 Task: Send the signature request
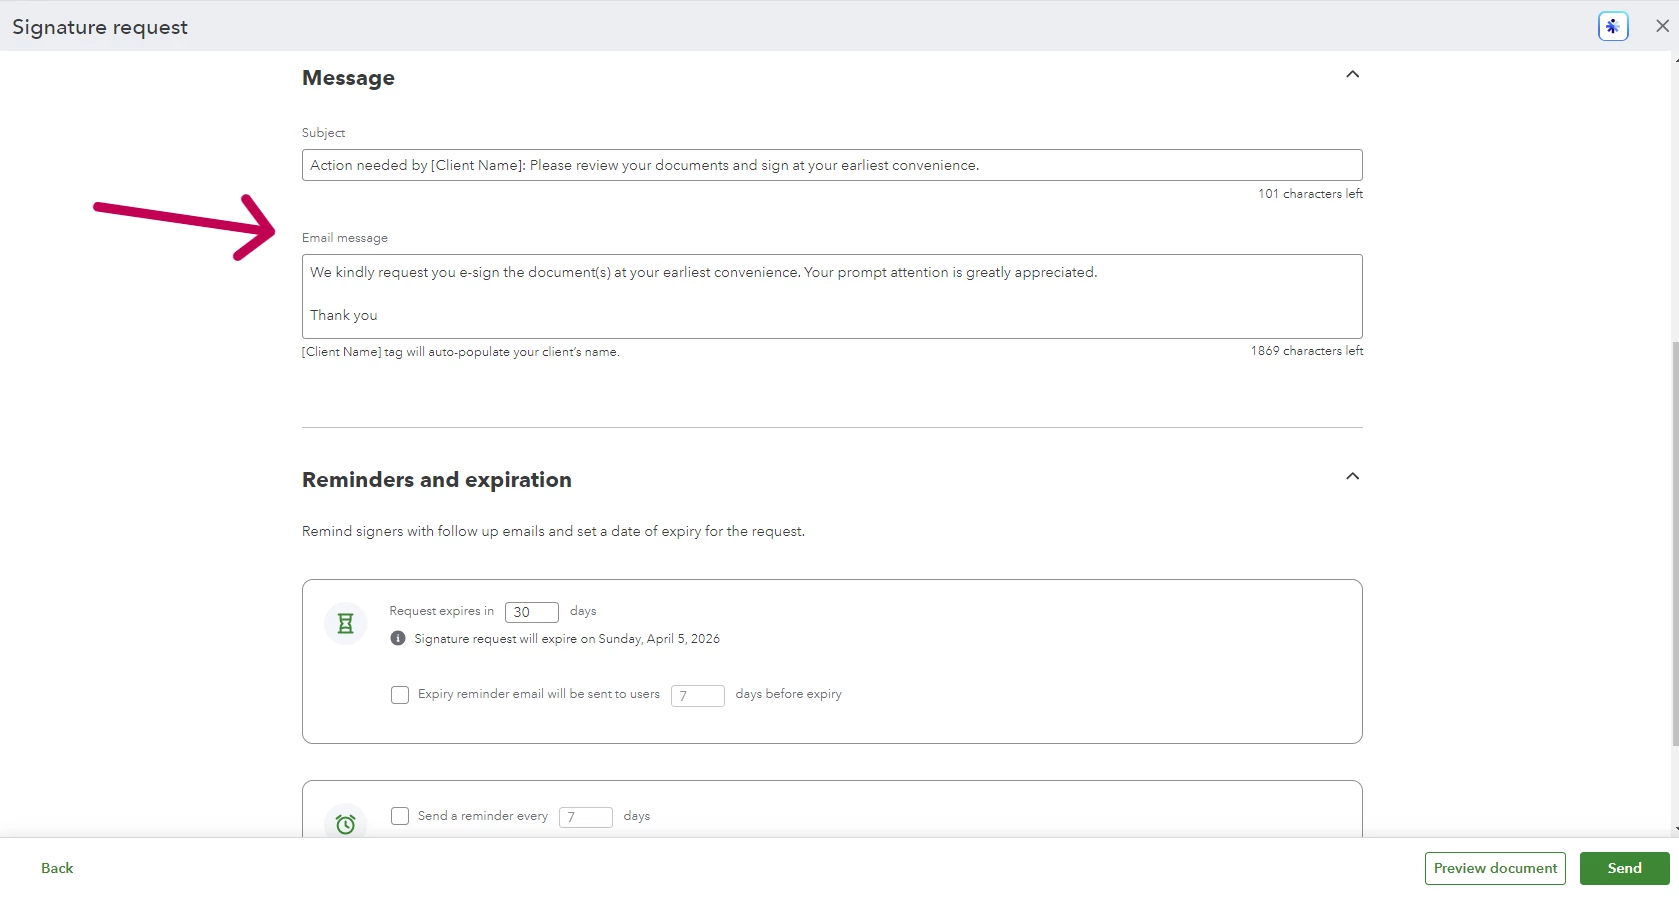[1624, 868]
